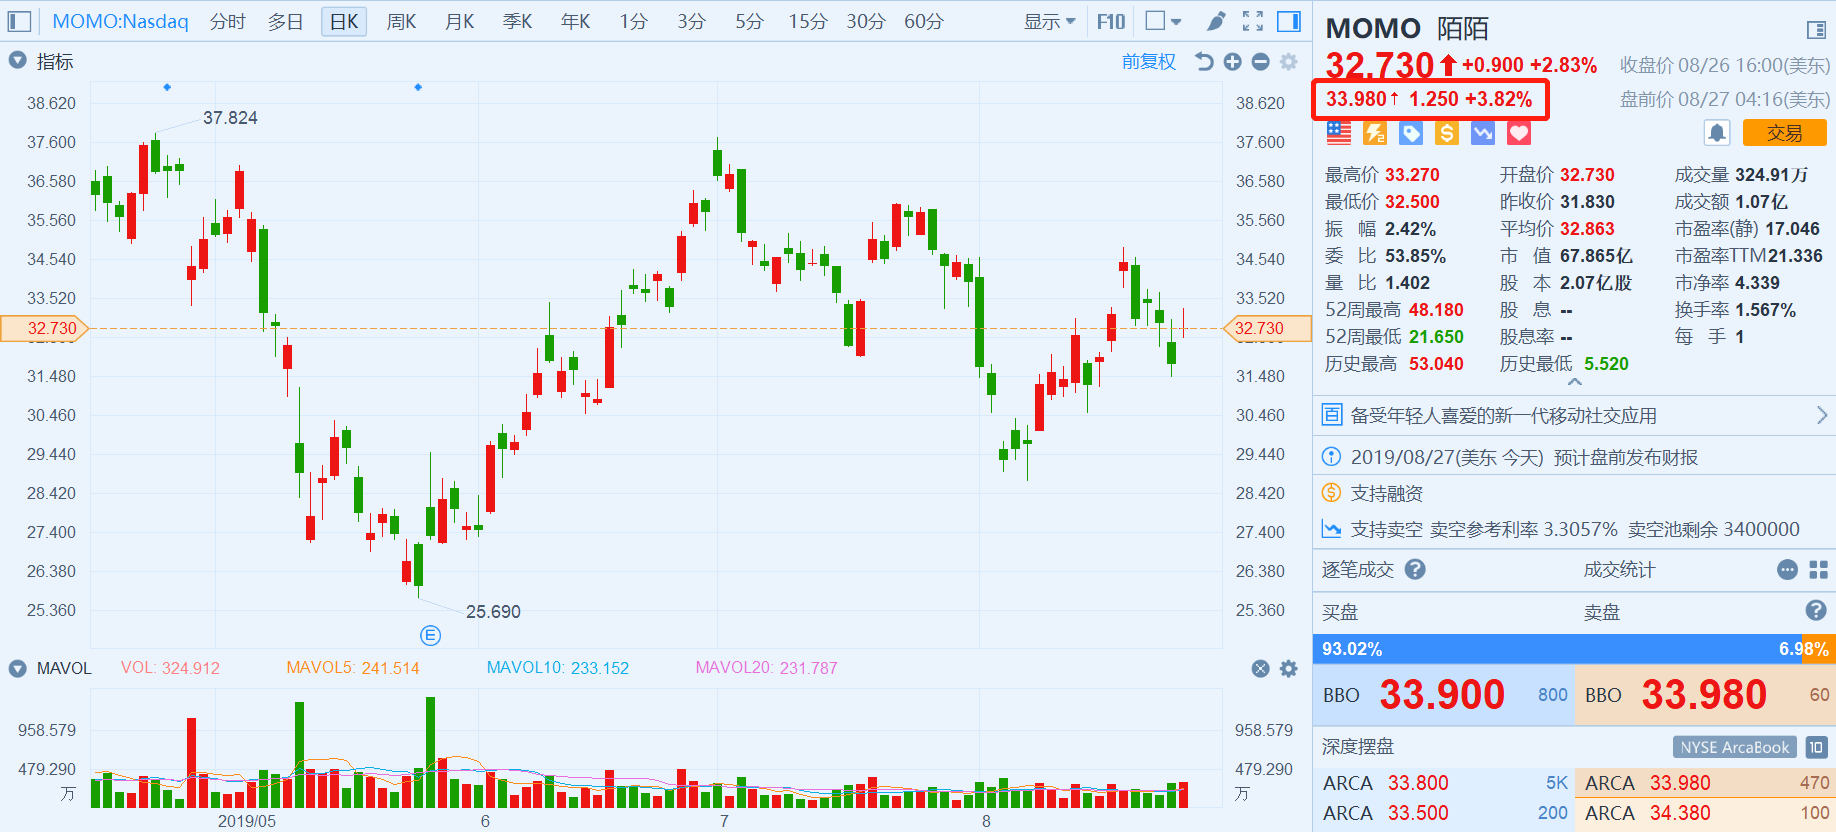Expand company intro right arrow chevron
The width and height of the screenshot is (1836, 832).
tap(1822, 415)
